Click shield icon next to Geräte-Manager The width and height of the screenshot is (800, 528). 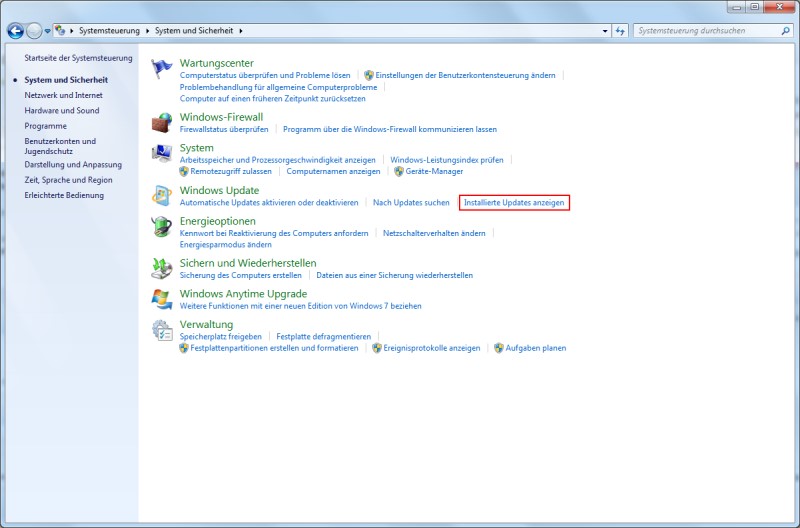[x=399, y=171]
